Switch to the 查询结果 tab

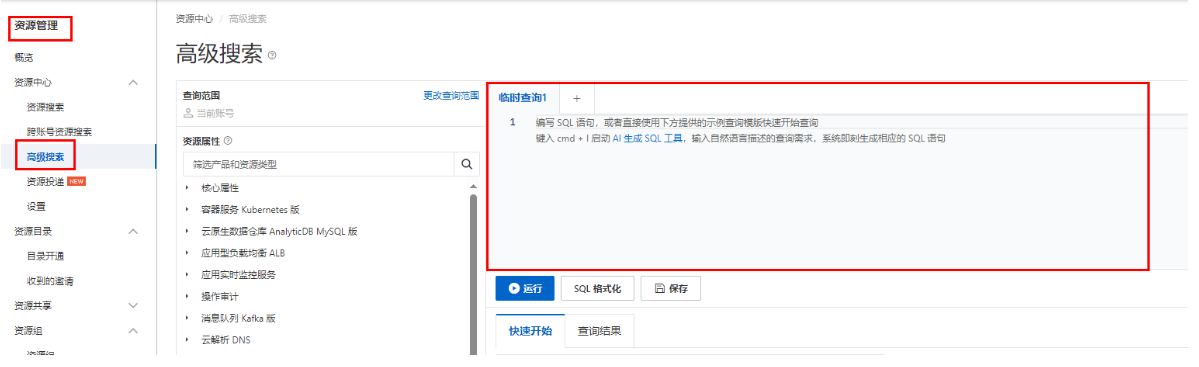(x=599, y=332)
